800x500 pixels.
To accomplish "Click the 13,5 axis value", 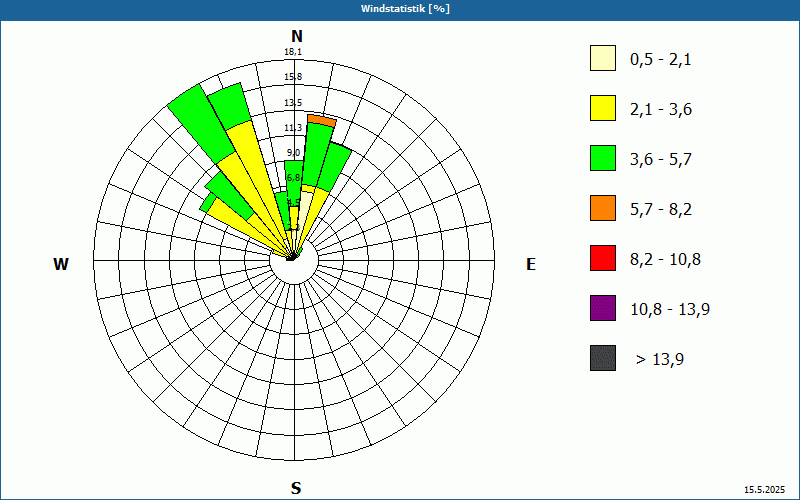I will 293,103.
